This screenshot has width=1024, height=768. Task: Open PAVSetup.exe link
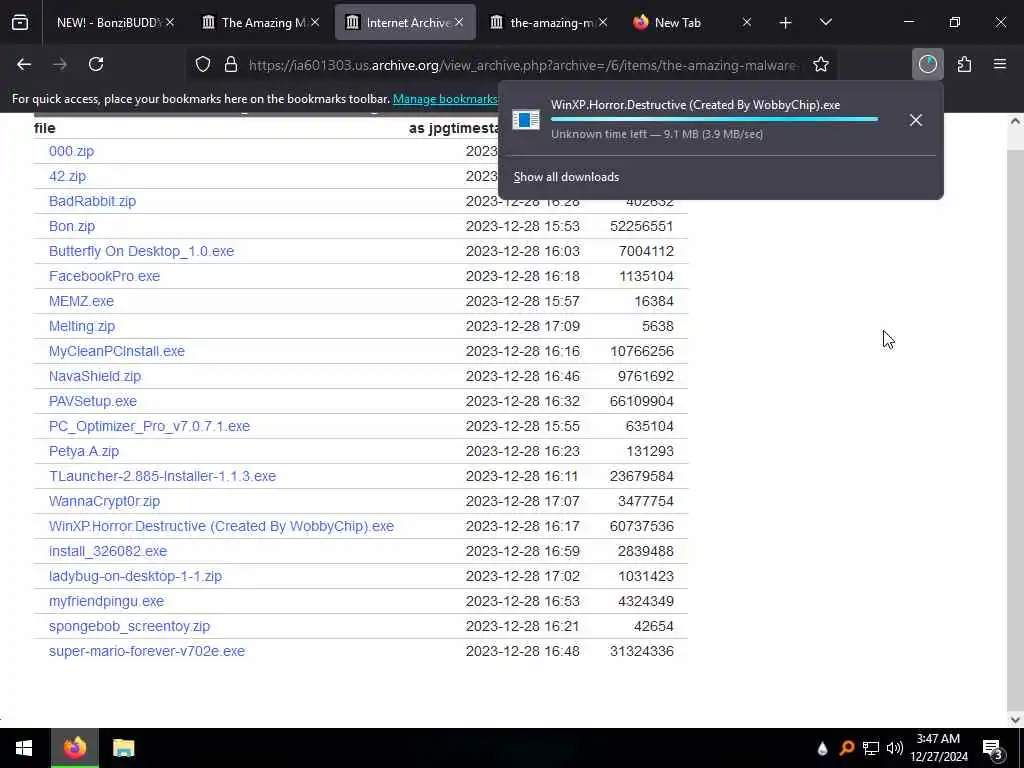pos(93,401)
